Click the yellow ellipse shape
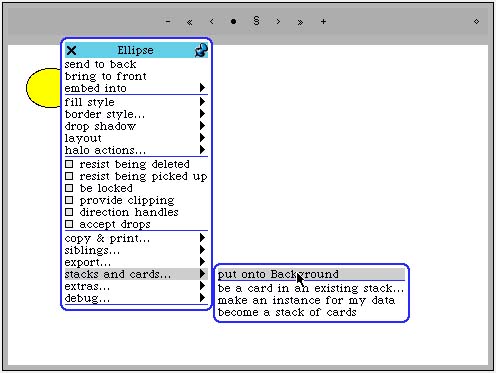Viewport: 496px width, 373px height. [43, 88]
